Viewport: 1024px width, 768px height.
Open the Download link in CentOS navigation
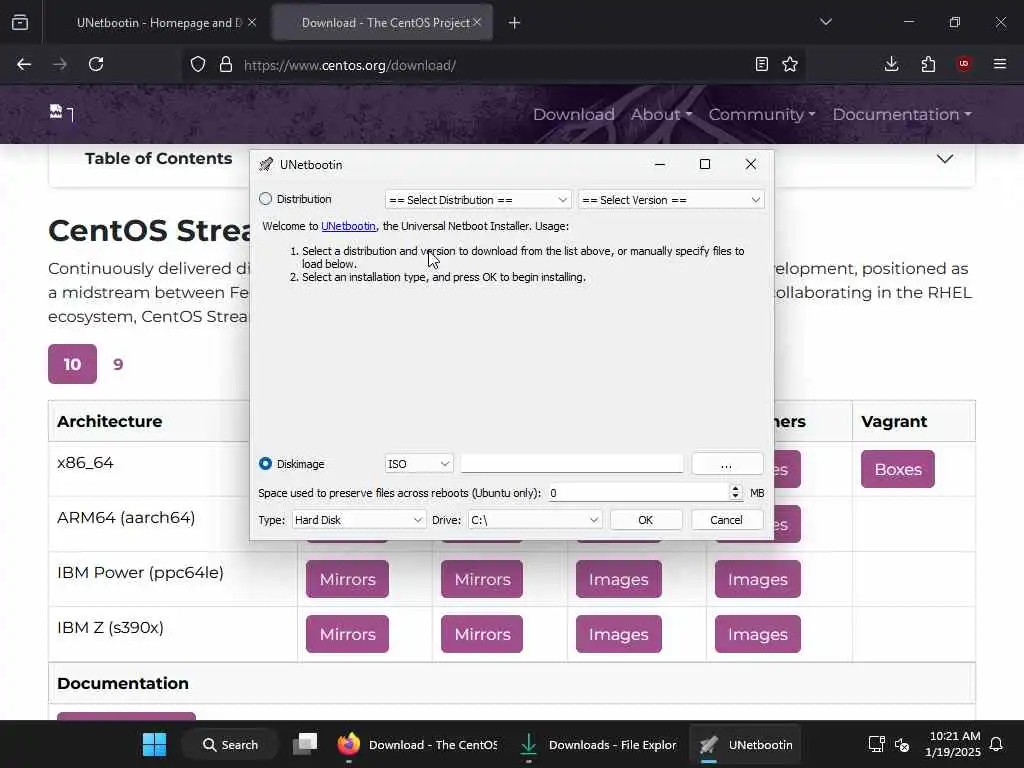tap(573, 114)
